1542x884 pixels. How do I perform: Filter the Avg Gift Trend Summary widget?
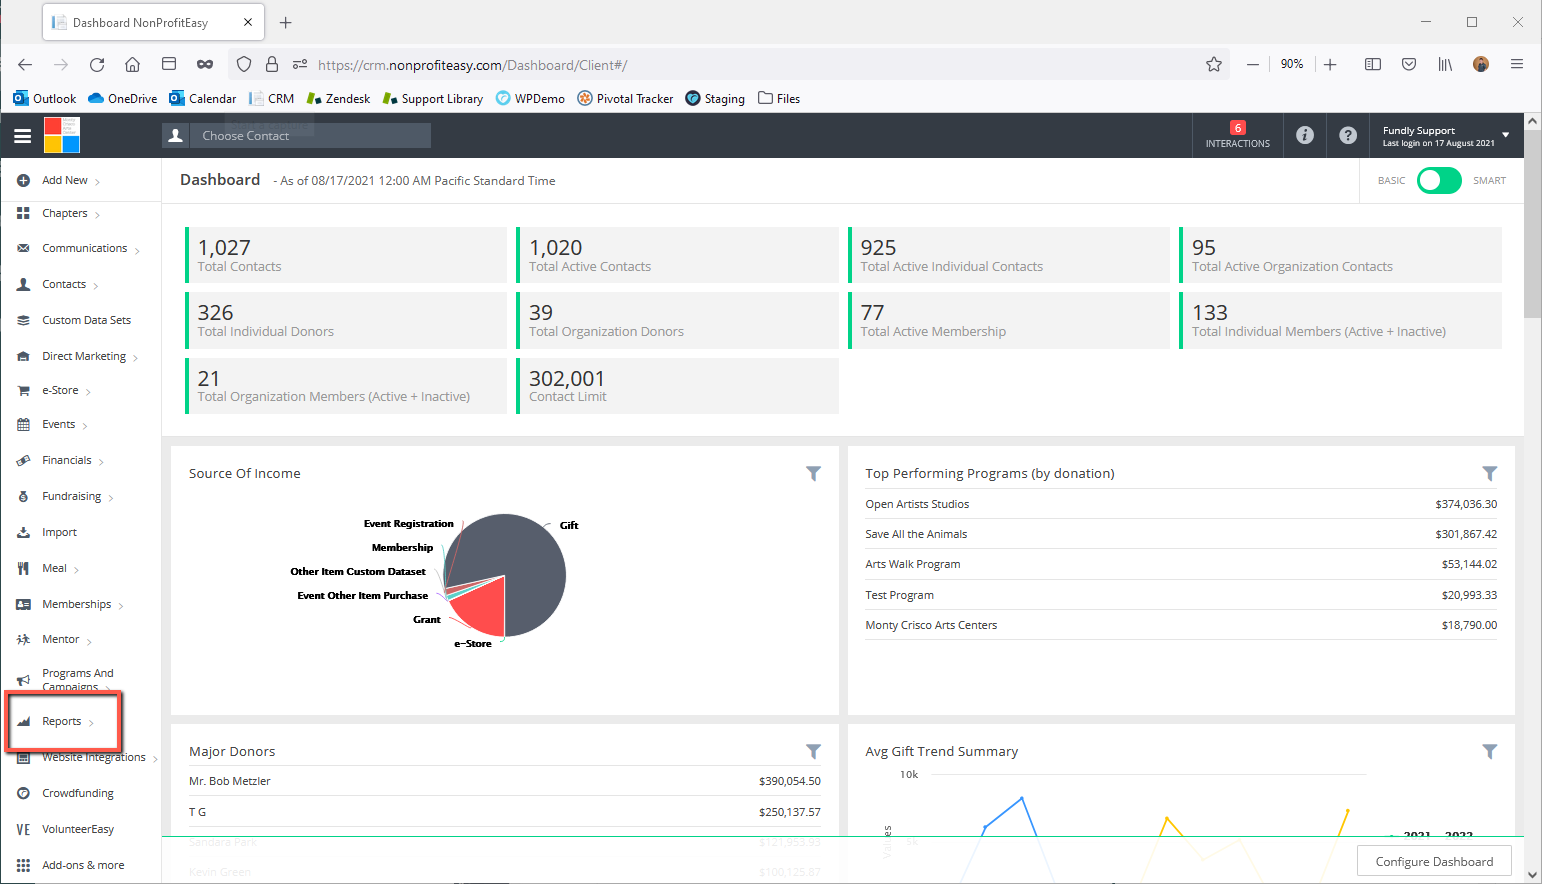[x=1489, y=751]
